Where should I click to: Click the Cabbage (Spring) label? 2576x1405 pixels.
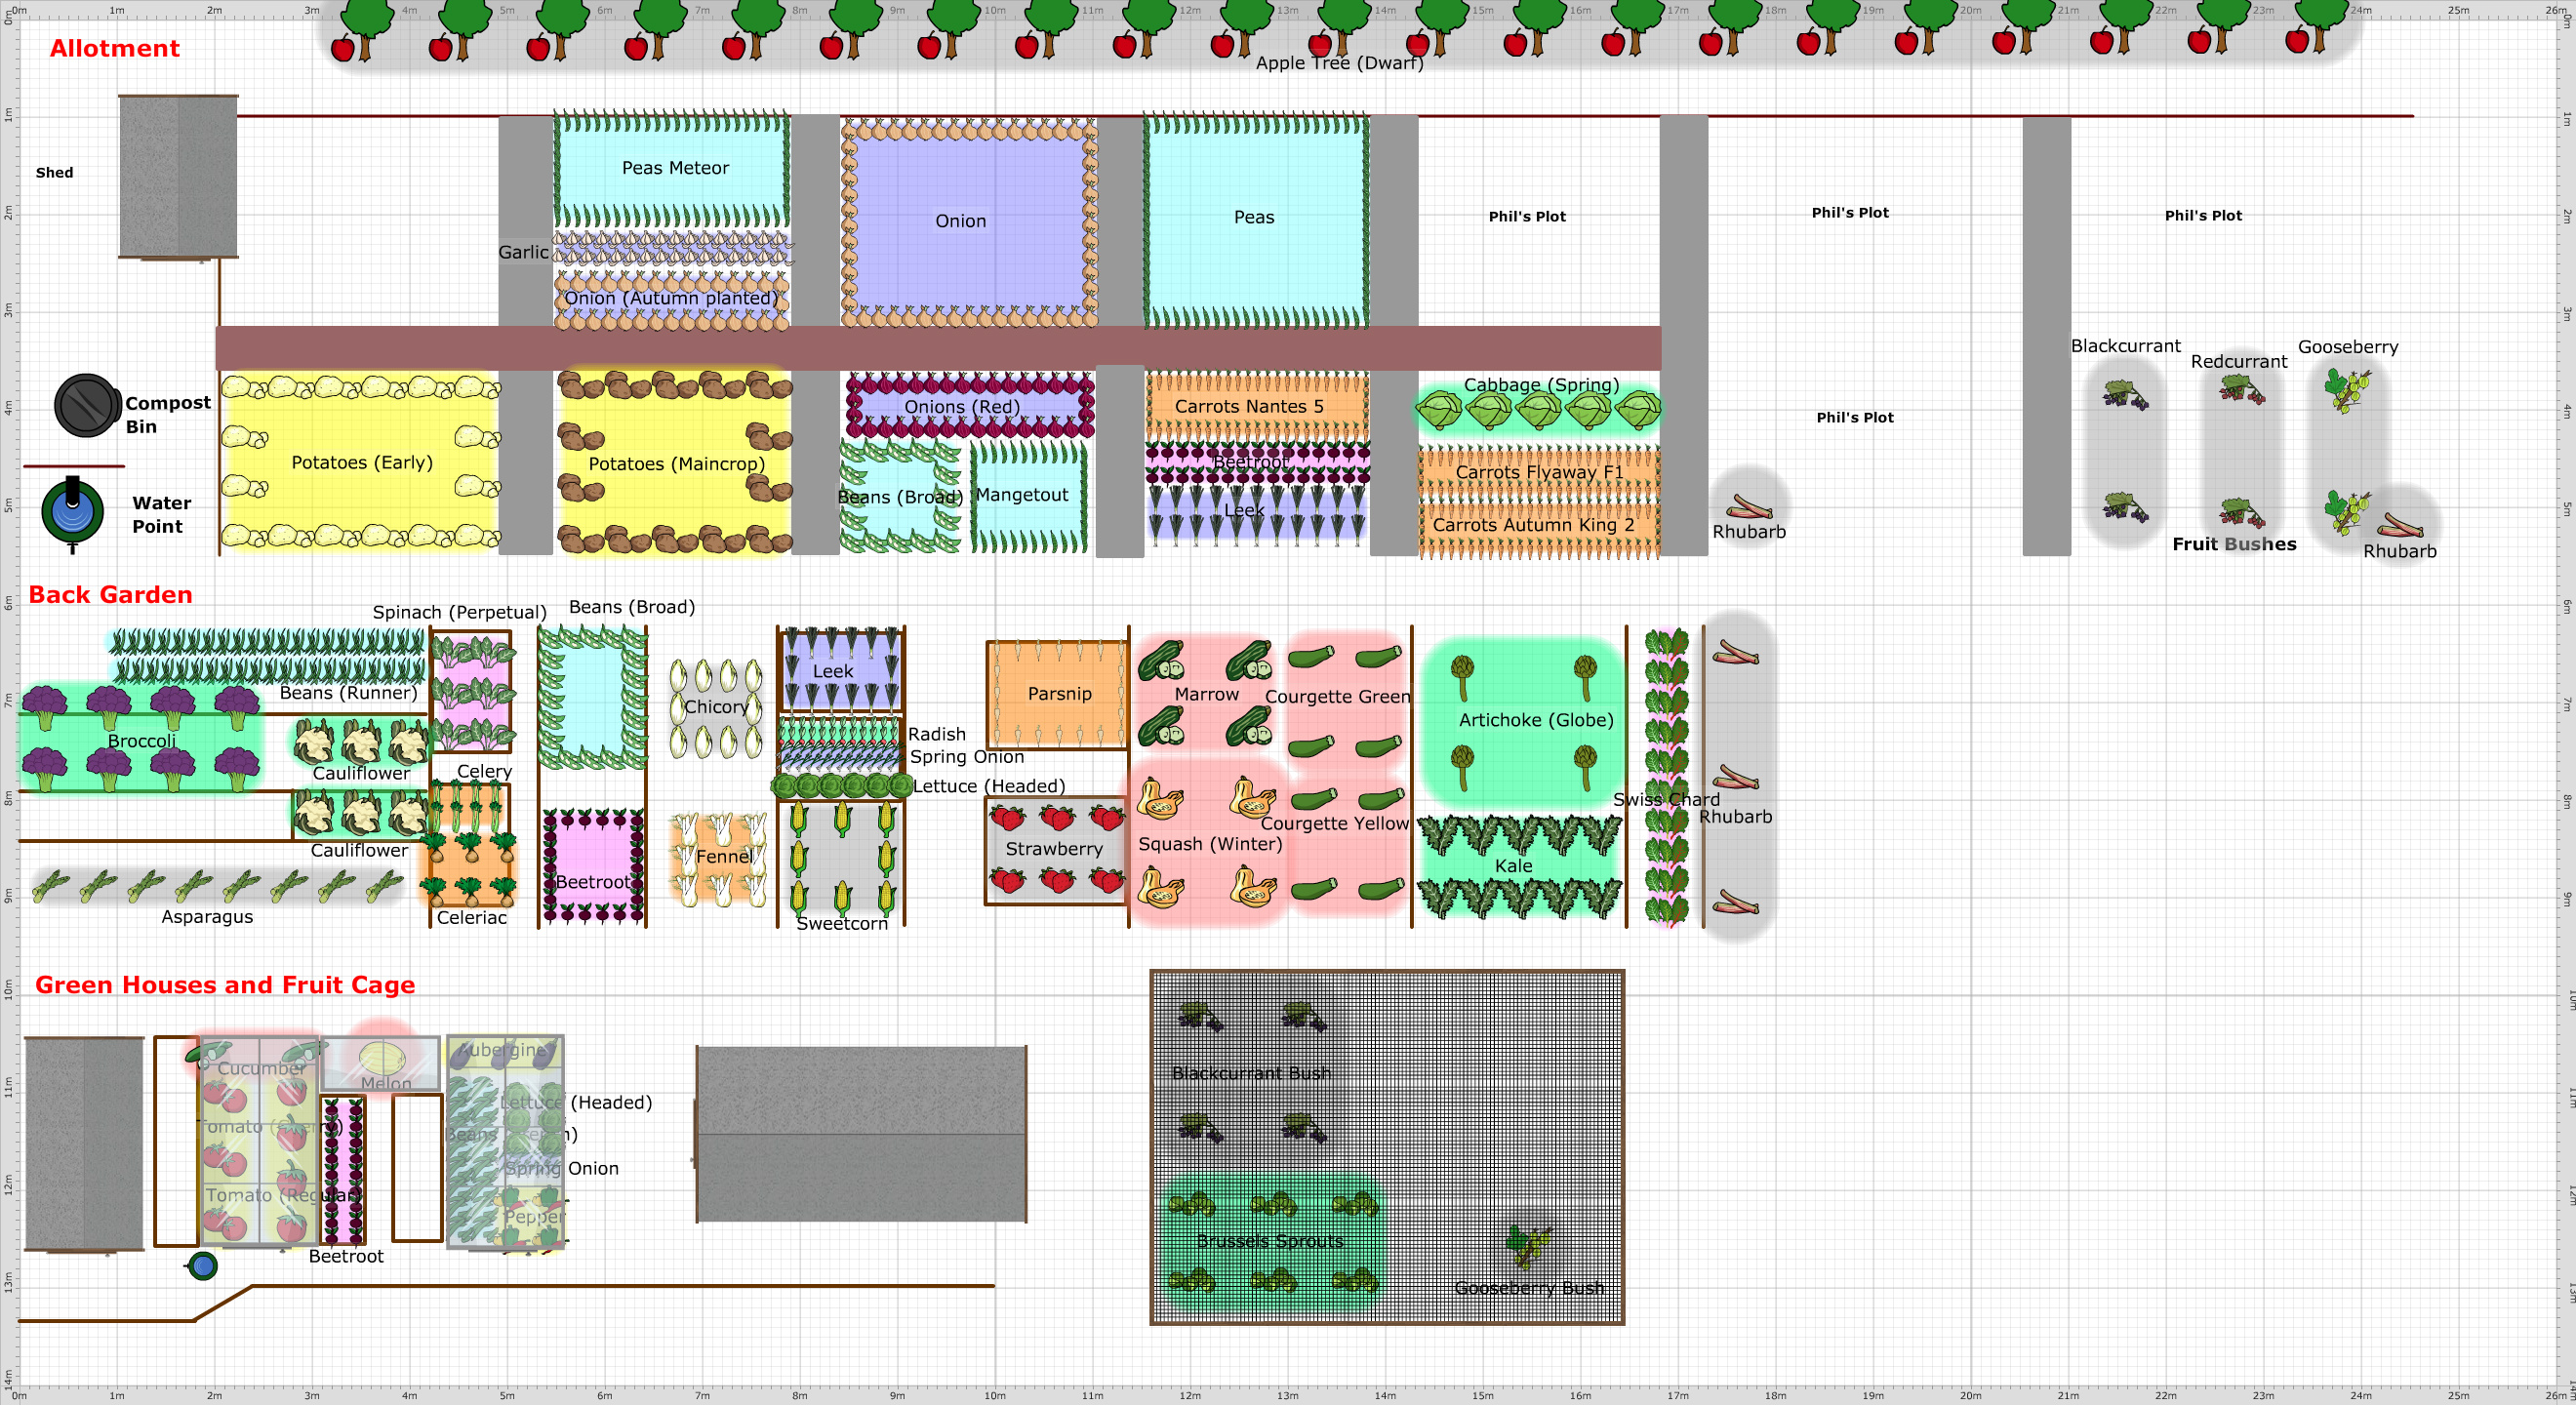[1541, 385]
